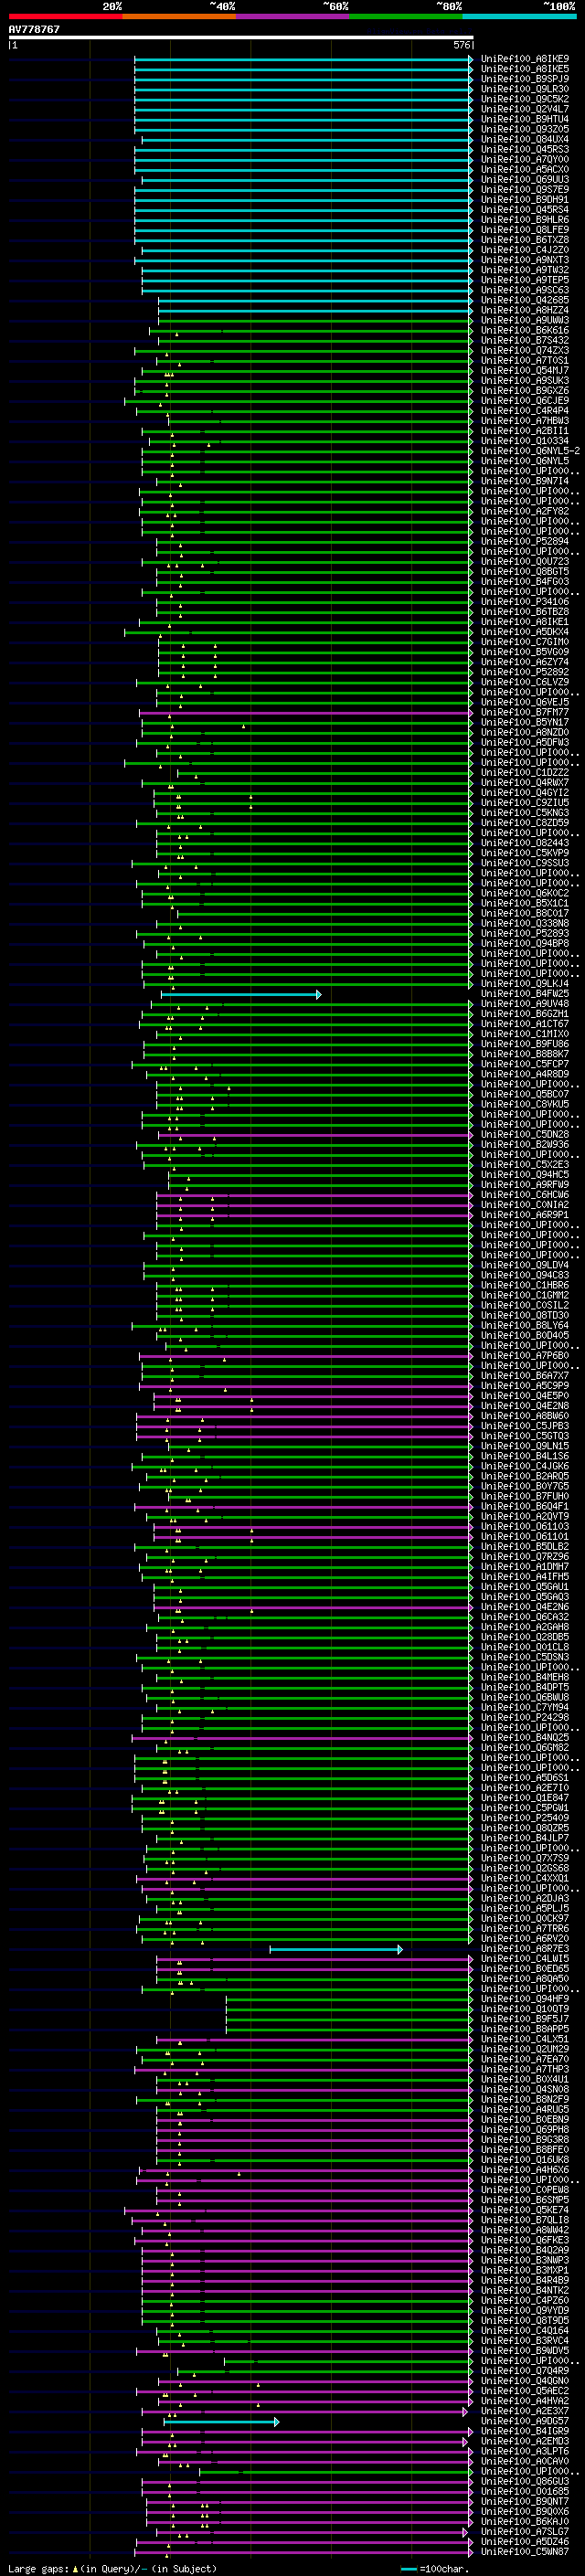Image resolution: width=585 pixels, height=2576 pixels.
Task: Click the green ~80% identity color bar
Action: [406, 16]
